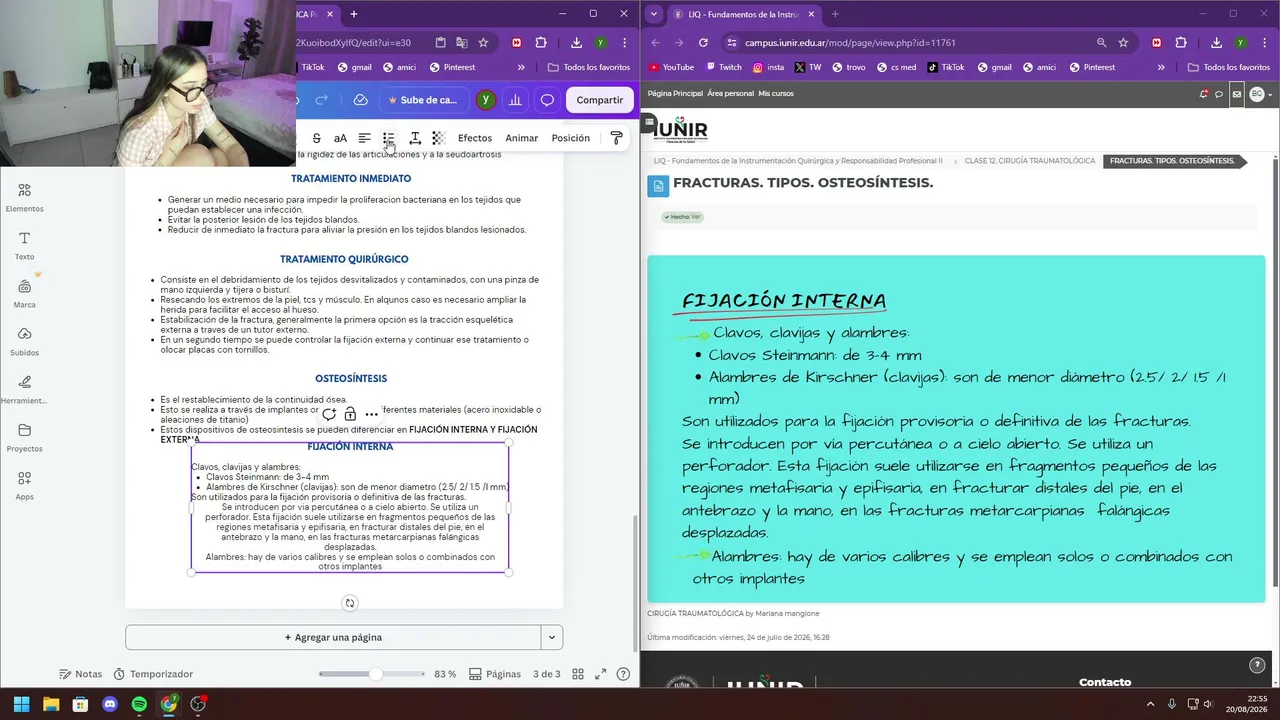Click the 83 % zoom value
This screenshot has height=720, width=1280.
coord(445,674)
